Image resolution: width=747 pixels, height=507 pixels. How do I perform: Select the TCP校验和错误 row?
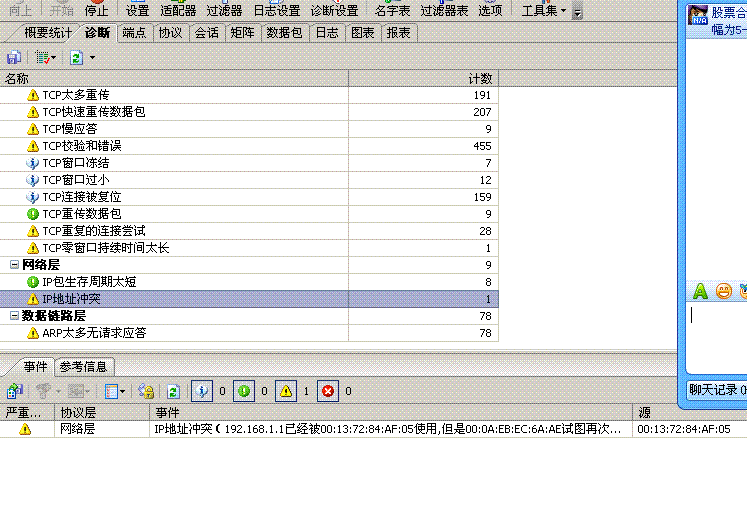(249, 146)
